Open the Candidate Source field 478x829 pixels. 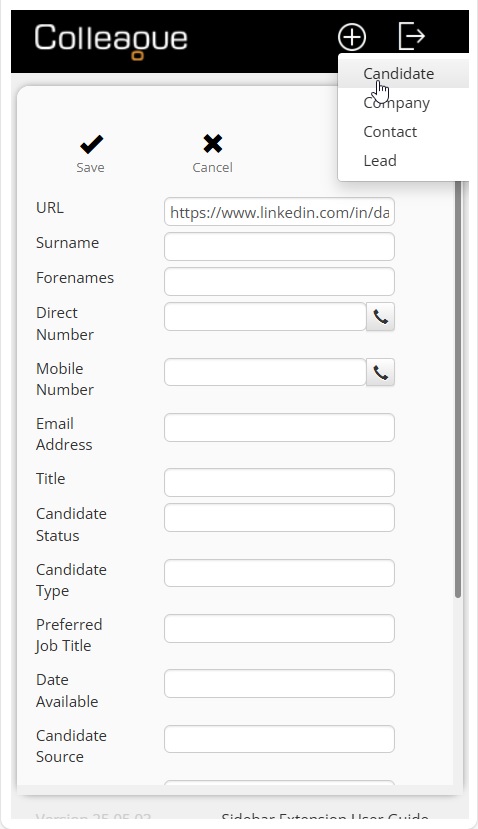click(x=279, y=739)
